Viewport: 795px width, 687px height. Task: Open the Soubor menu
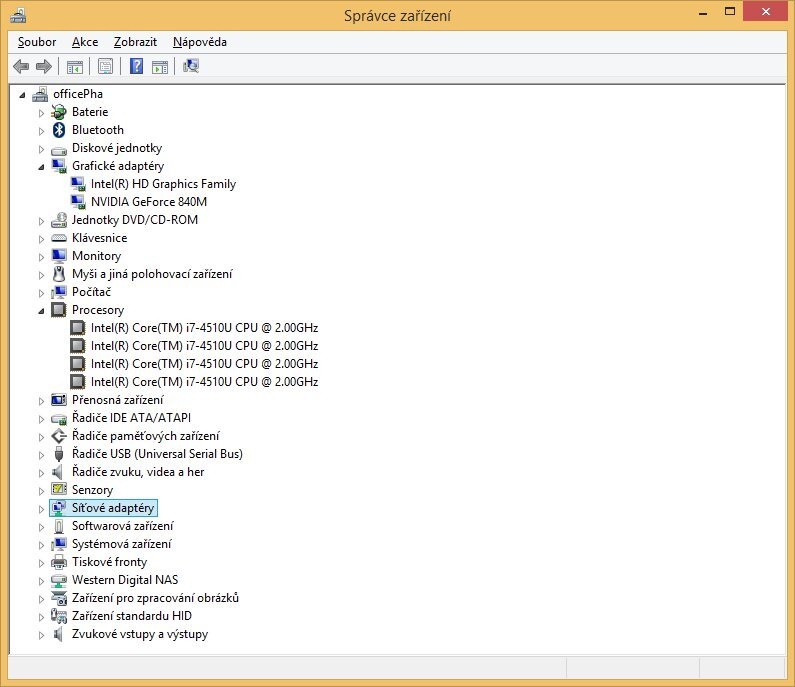pos(37,42)
